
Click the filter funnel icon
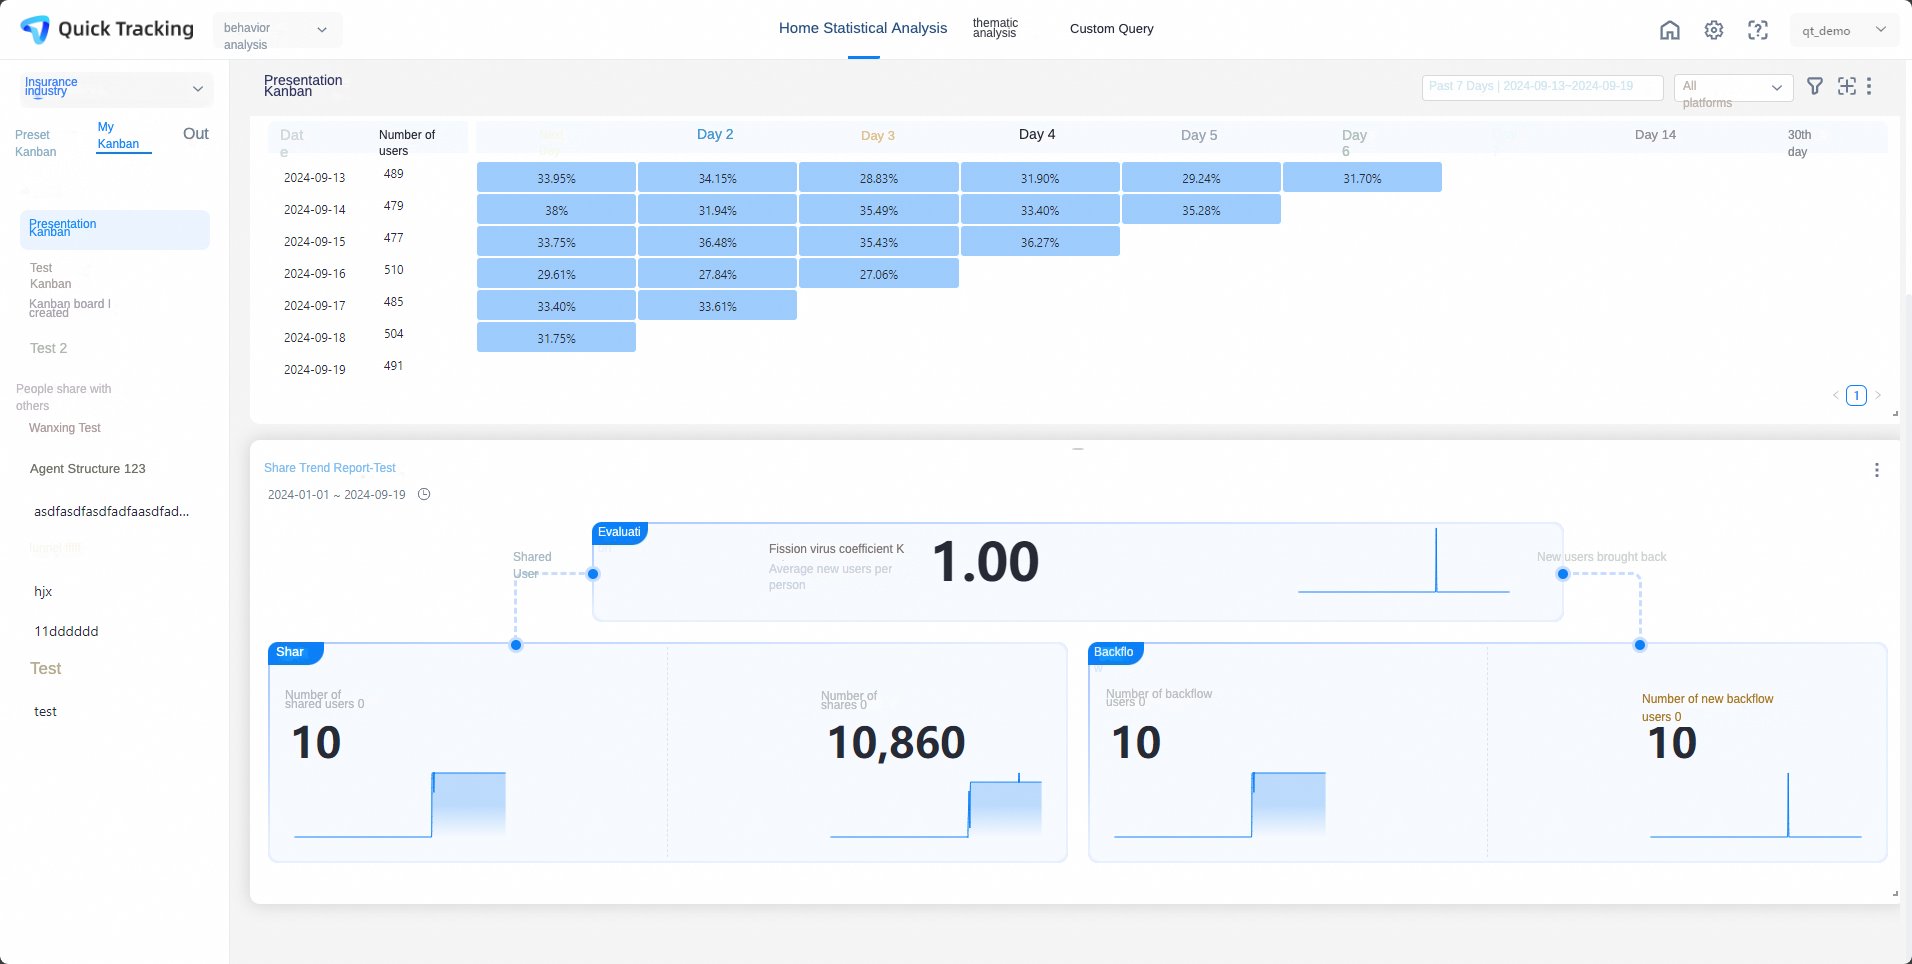[x=1815, y=86]
